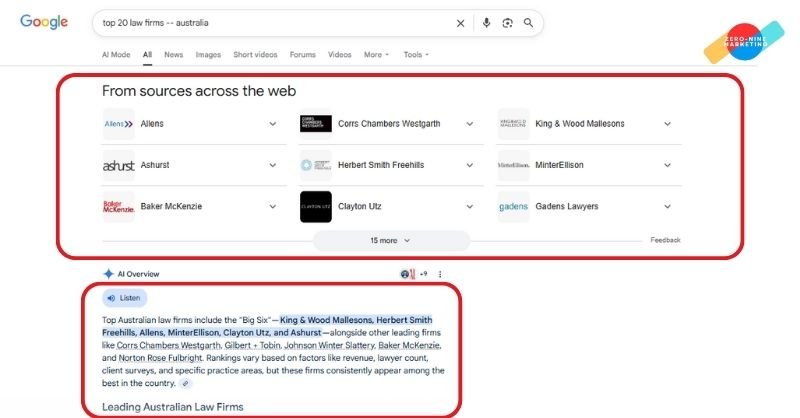The width and height of the screenshot is (800, 418).
Task: Select the All results tab
Action: point(147,55)
